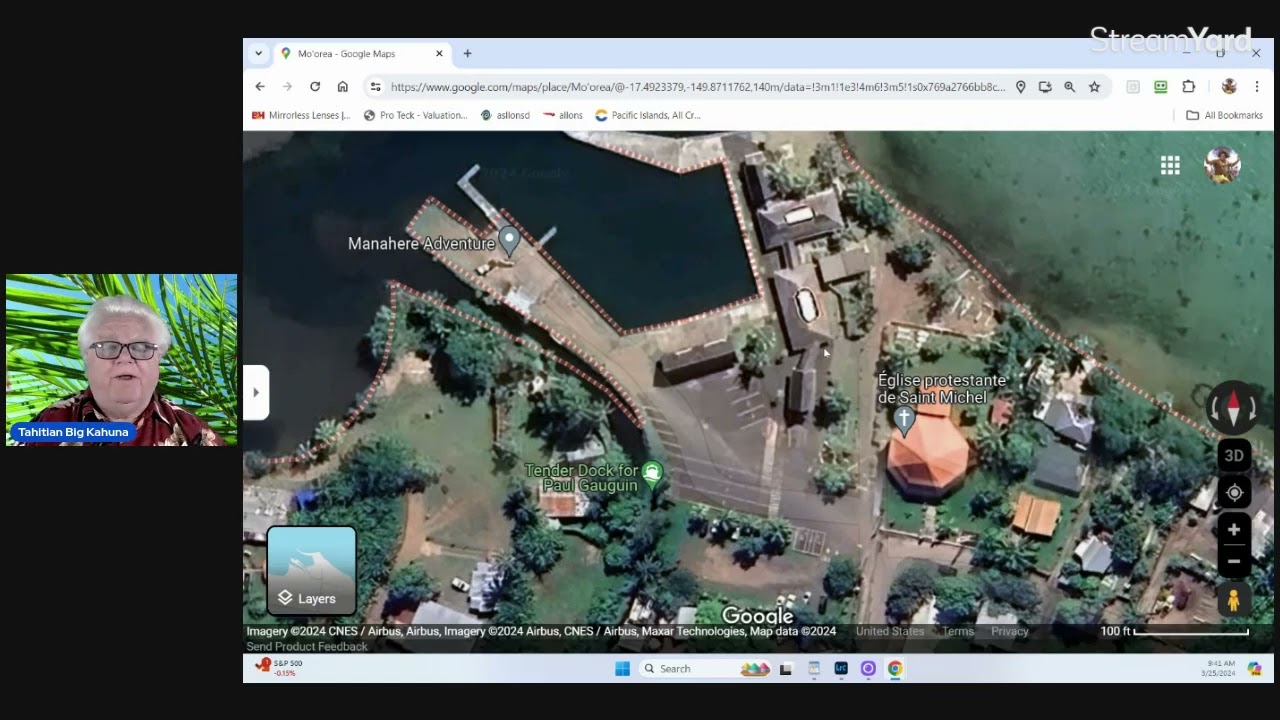Open Chrome three-dot menu
Image resolution: width=1280 pixels, height=720 pixels.
pos(1257,87)
